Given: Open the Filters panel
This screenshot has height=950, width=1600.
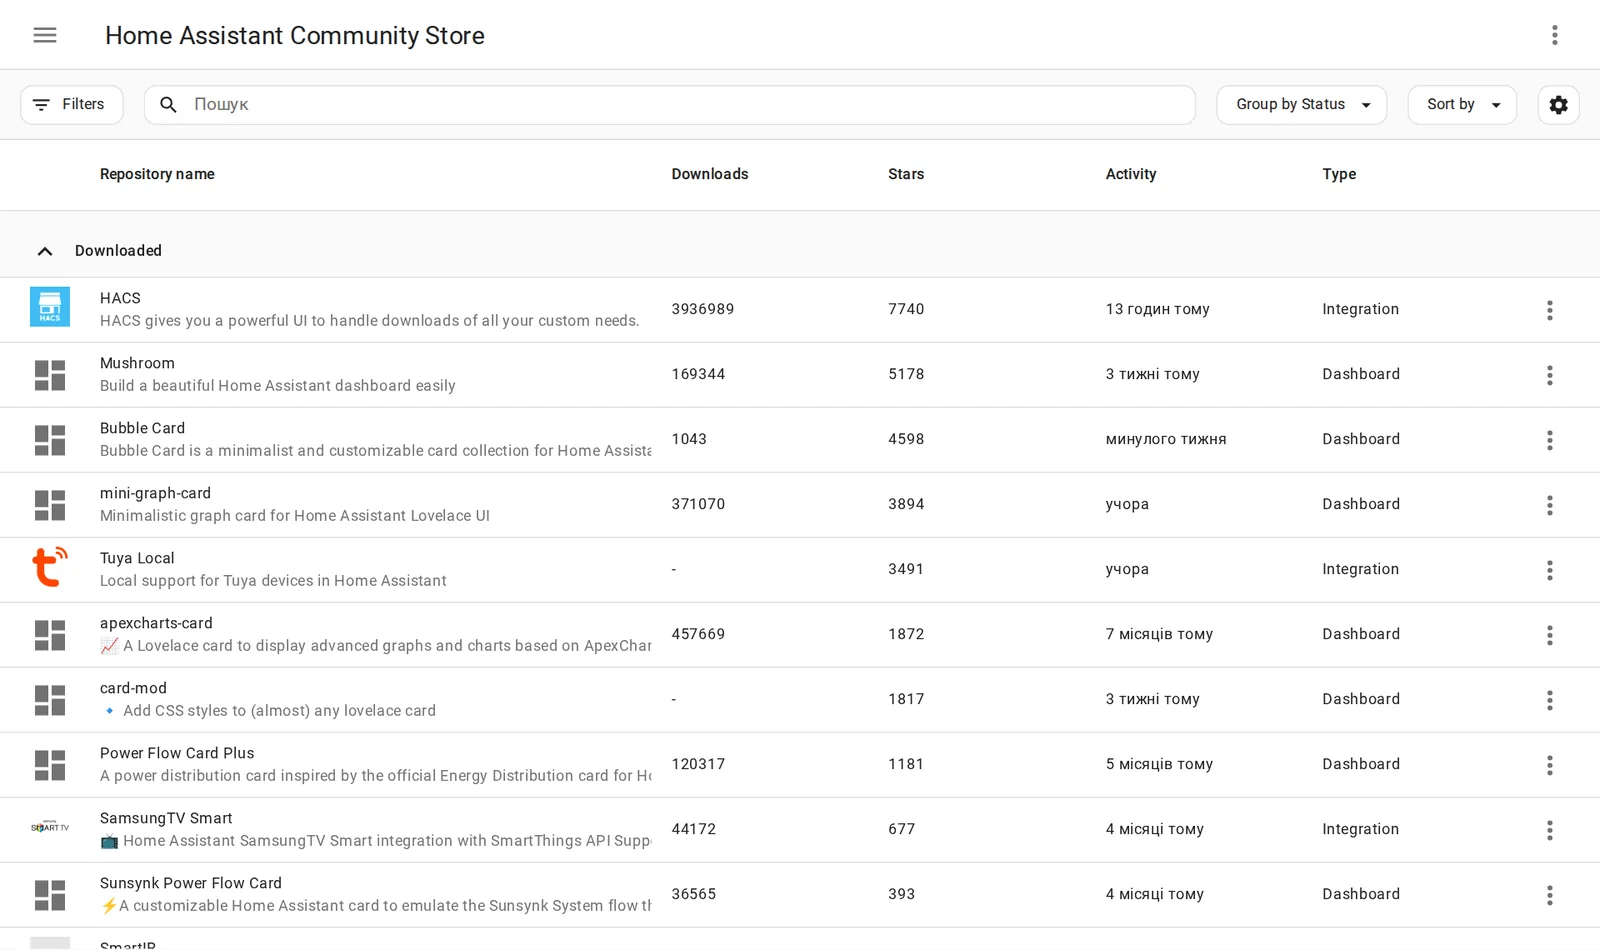Looking at the screenshot, I should (x=72, y=105).
